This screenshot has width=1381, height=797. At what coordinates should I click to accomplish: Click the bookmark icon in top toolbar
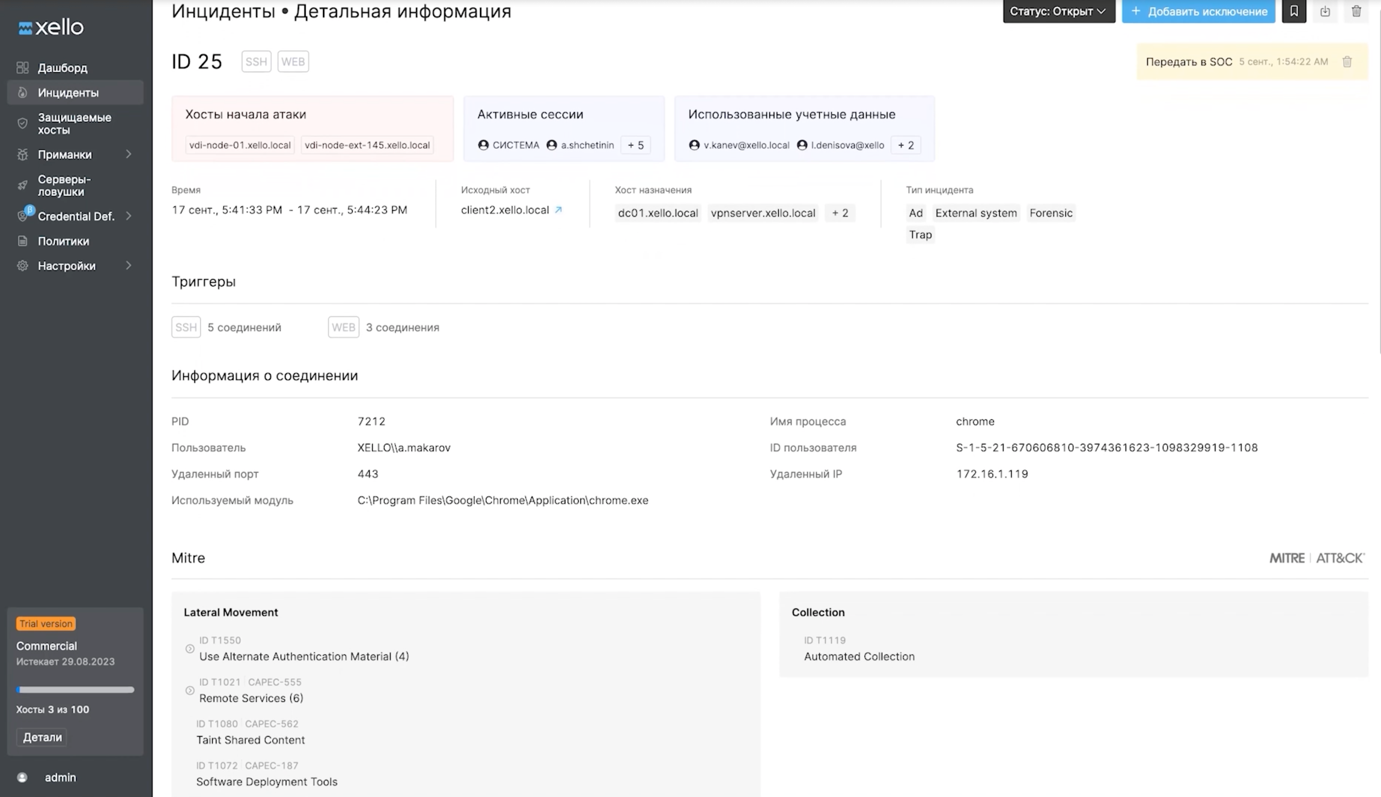click(x=1293, y=11)
